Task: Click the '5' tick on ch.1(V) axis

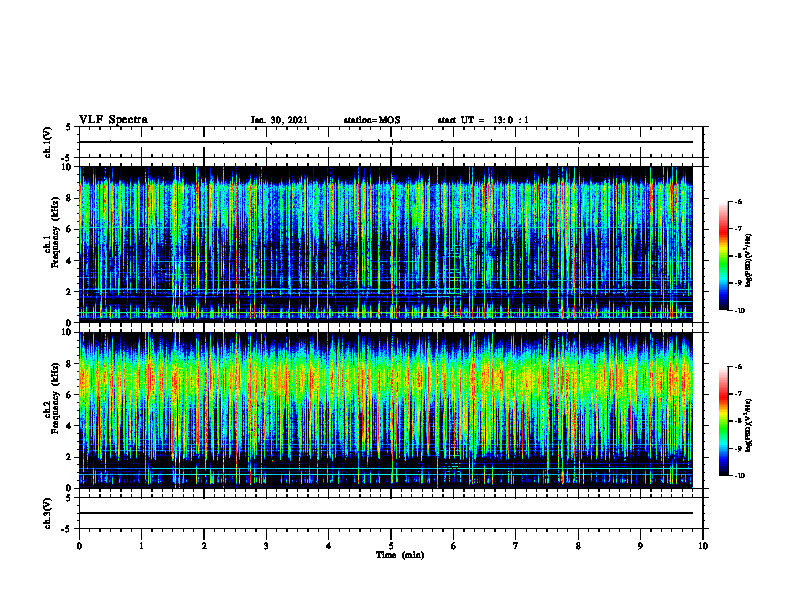Action: click(x=70, y=128)
